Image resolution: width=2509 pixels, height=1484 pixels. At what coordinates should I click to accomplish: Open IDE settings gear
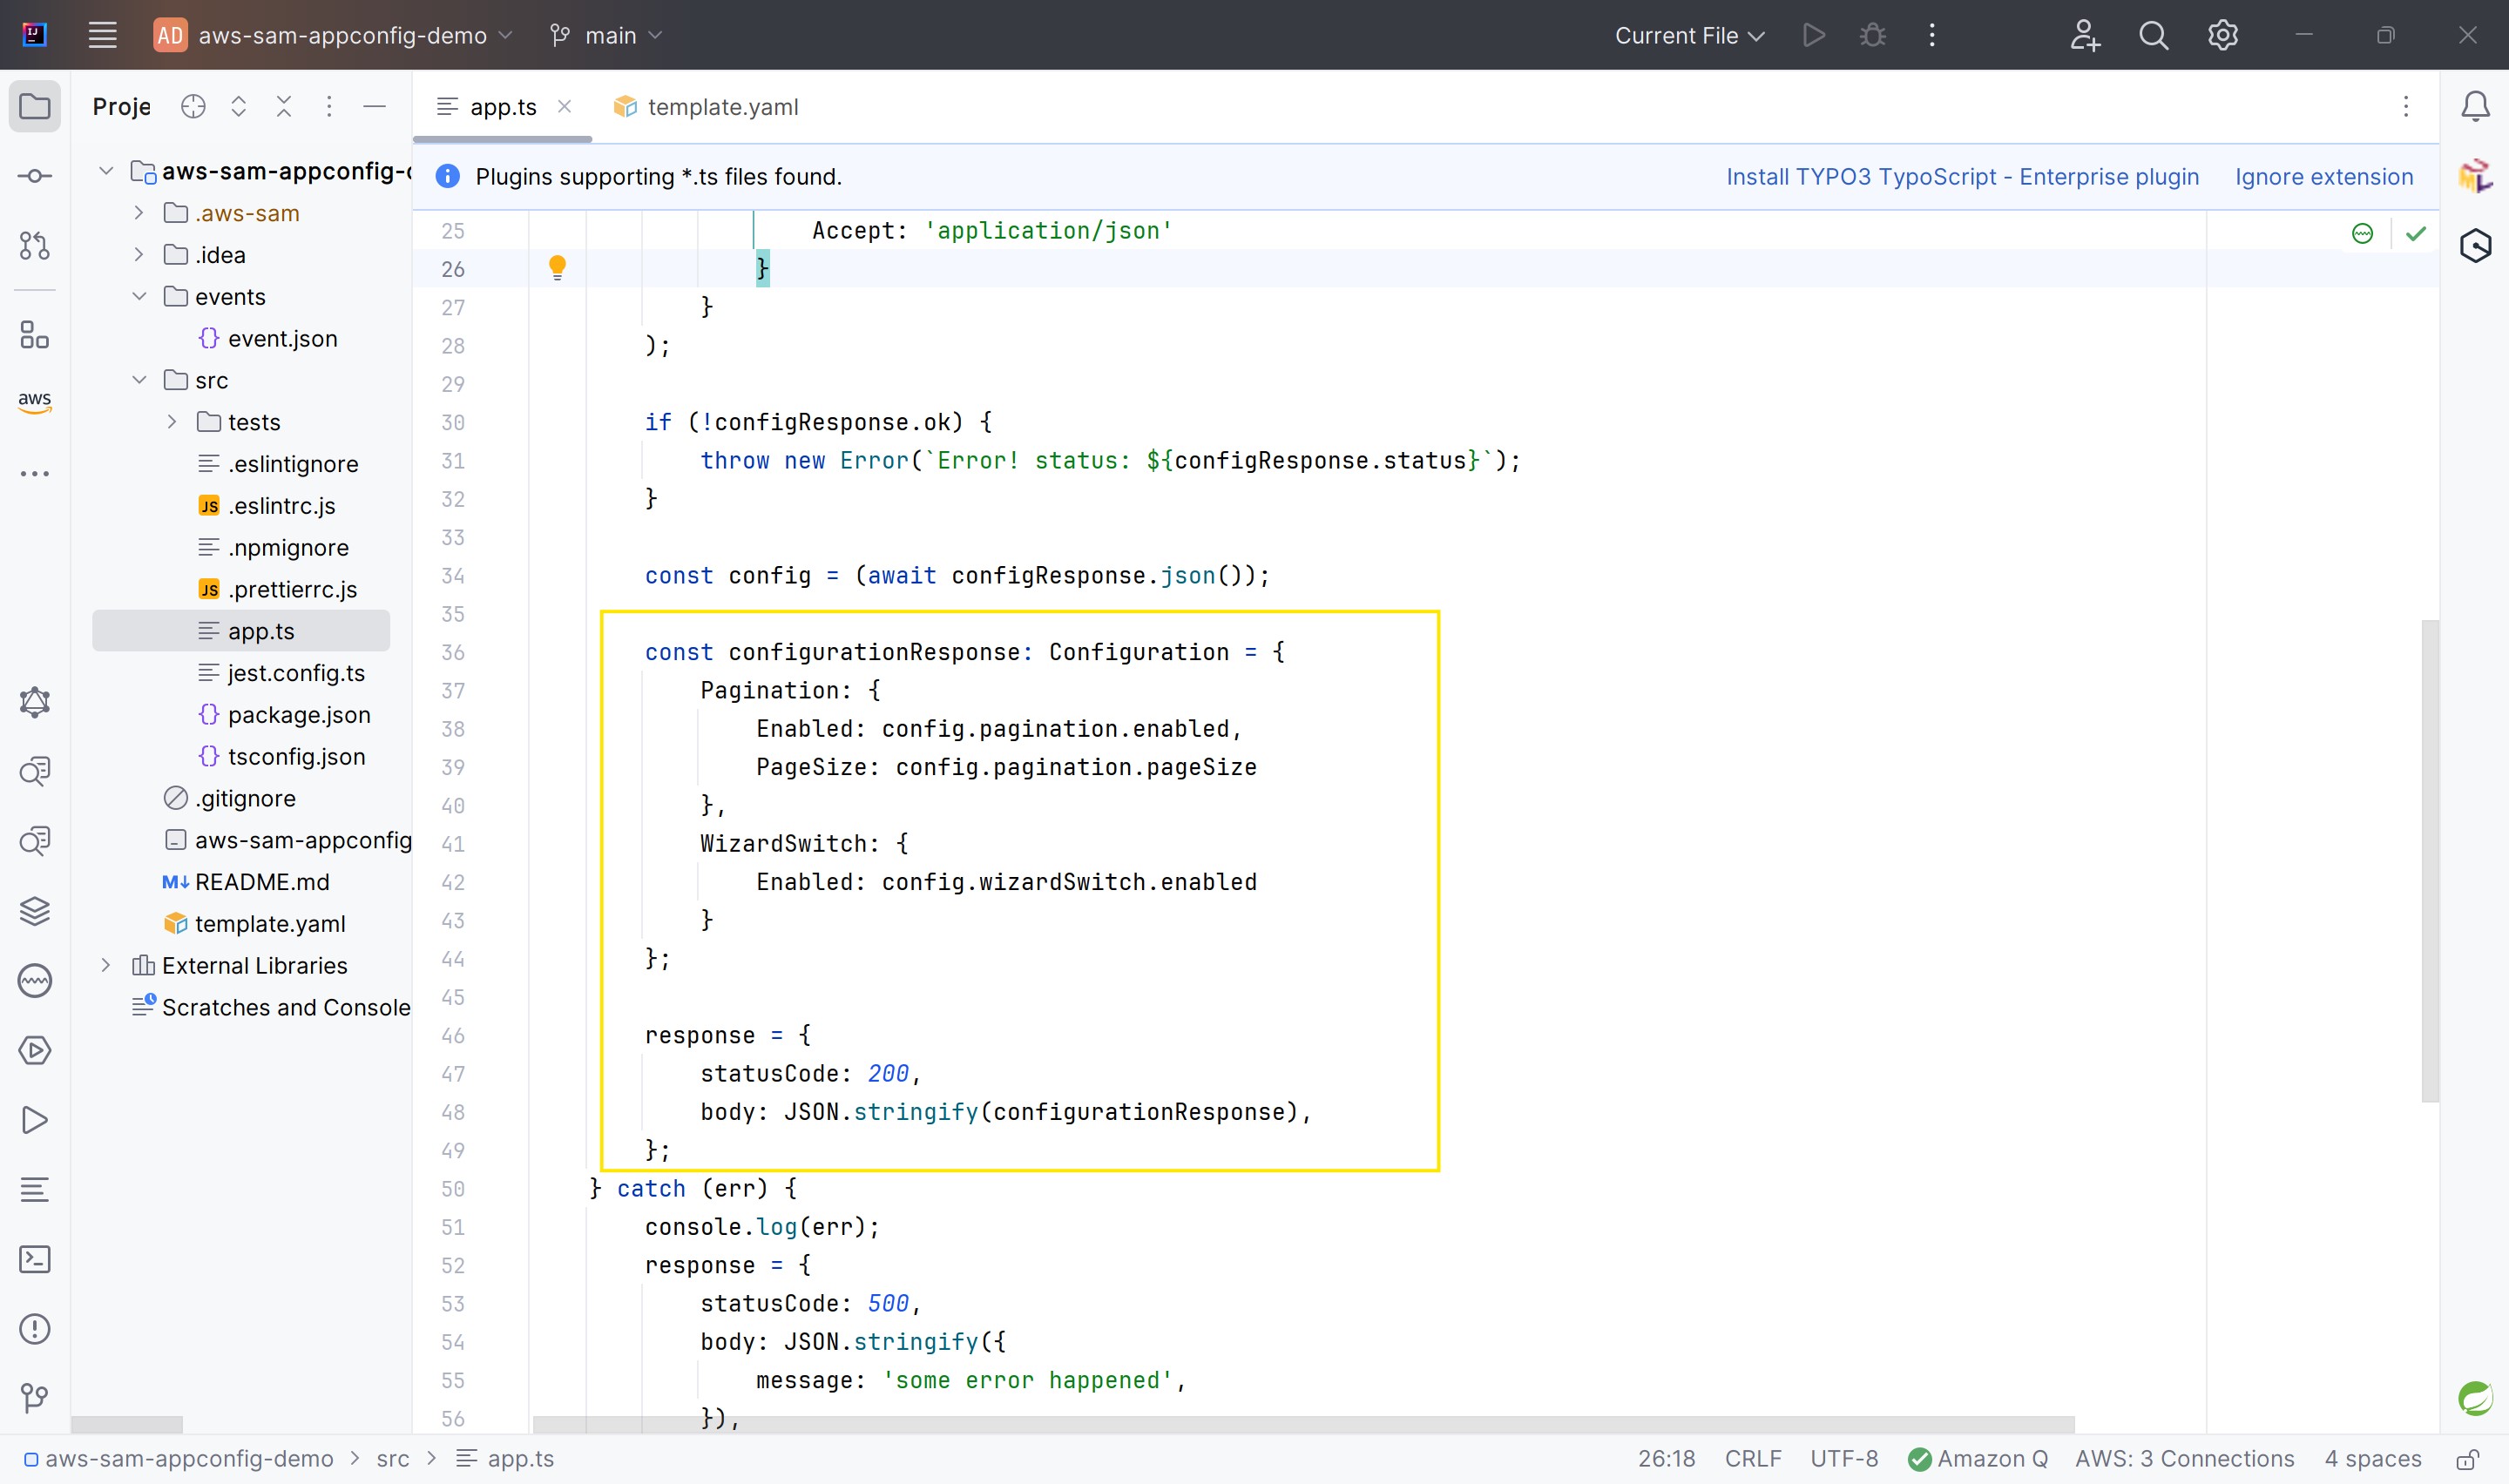click(2222, 36)
